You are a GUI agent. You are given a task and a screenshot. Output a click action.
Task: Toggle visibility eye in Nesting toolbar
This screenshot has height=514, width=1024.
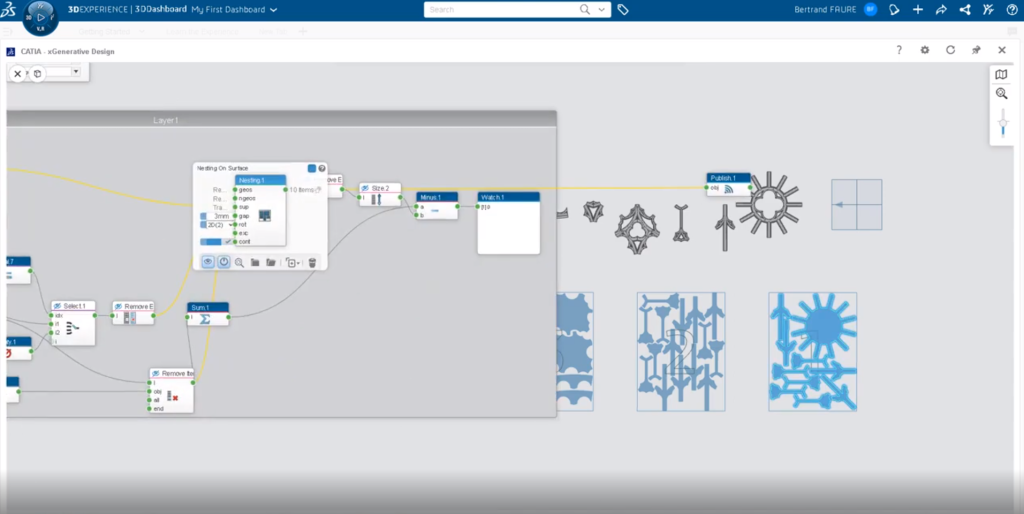[208, 262]
